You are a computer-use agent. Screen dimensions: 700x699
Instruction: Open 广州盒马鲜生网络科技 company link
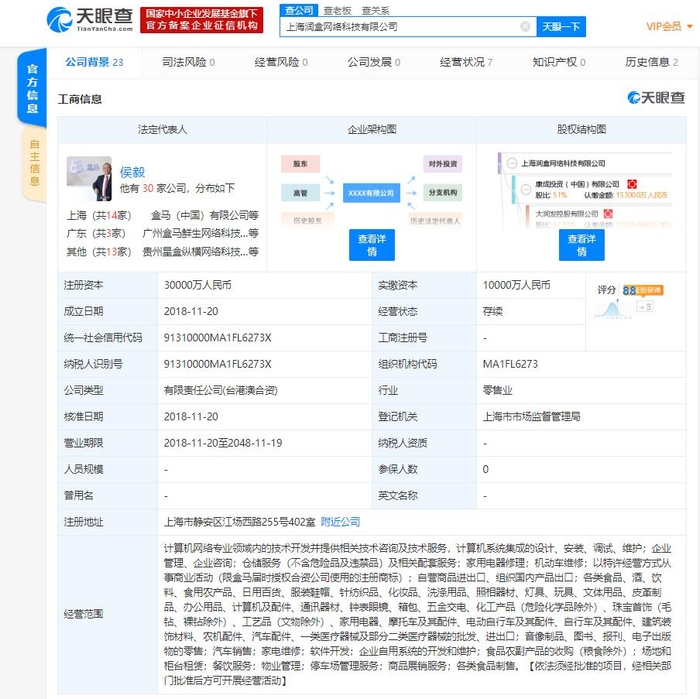click(200, 233)
